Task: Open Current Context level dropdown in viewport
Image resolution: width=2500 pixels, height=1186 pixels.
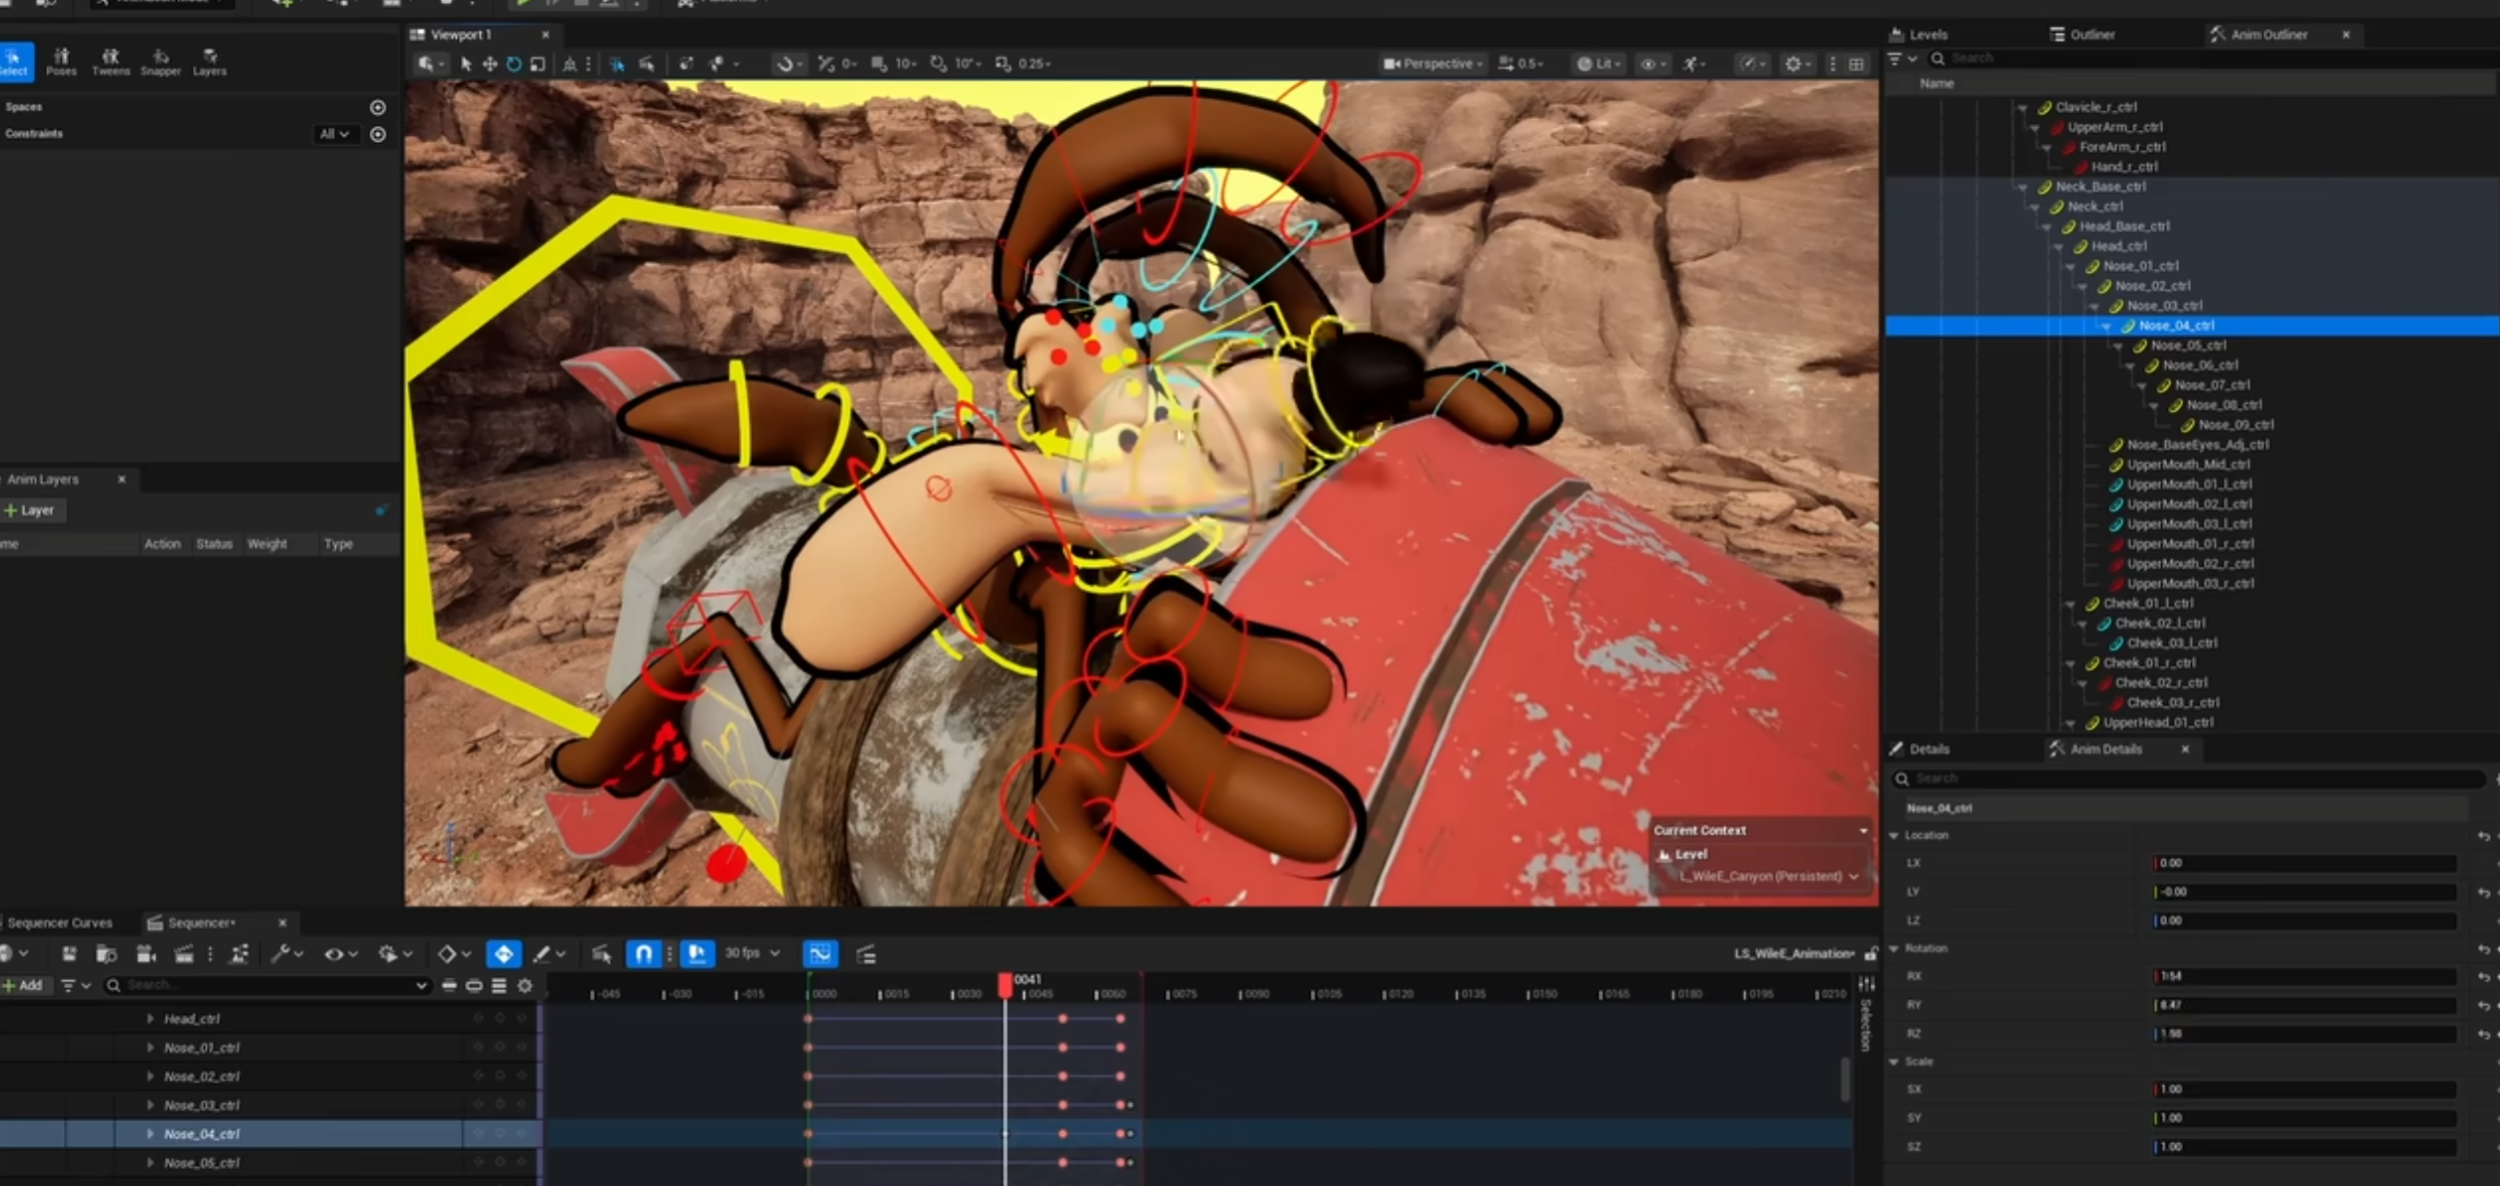Action: (1768, 876)
